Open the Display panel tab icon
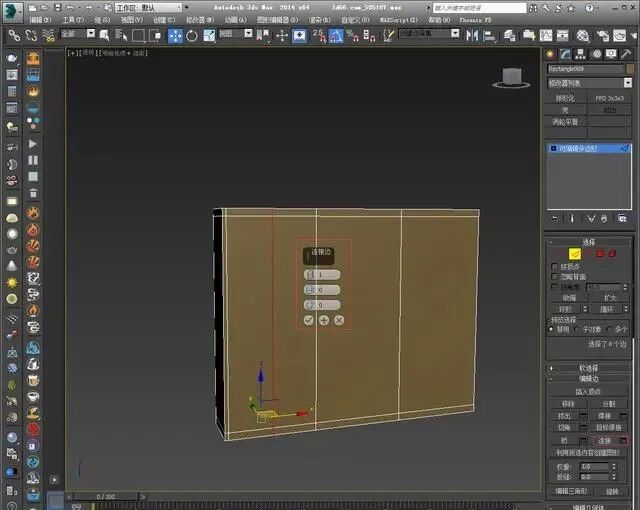This screenshot has width=640, height=510. pos(611,54)
